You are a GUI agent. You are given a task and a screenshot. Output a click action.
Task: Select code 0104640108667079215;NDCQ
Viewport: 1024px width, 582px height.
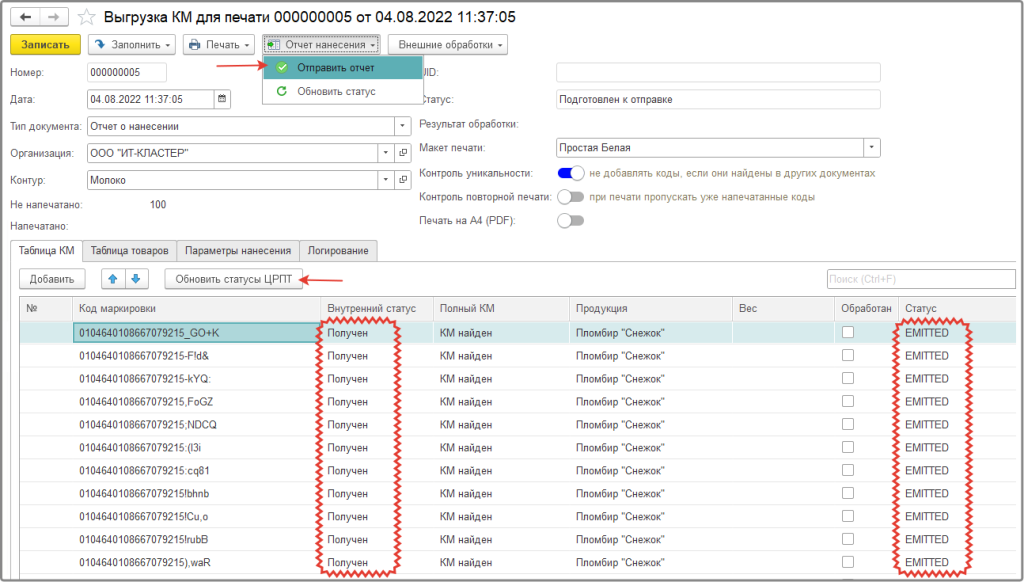coord(148,425)
